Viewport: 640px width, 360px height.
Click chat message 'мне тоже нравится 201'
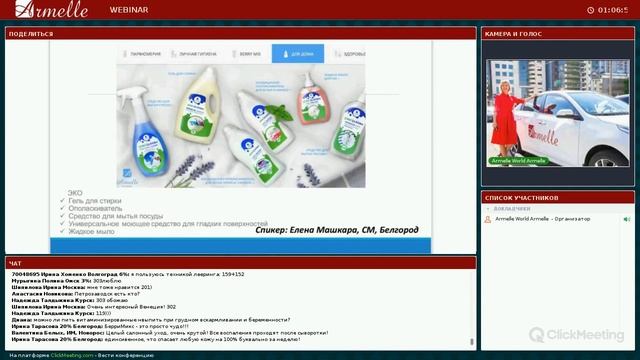[x=82, y=287]
